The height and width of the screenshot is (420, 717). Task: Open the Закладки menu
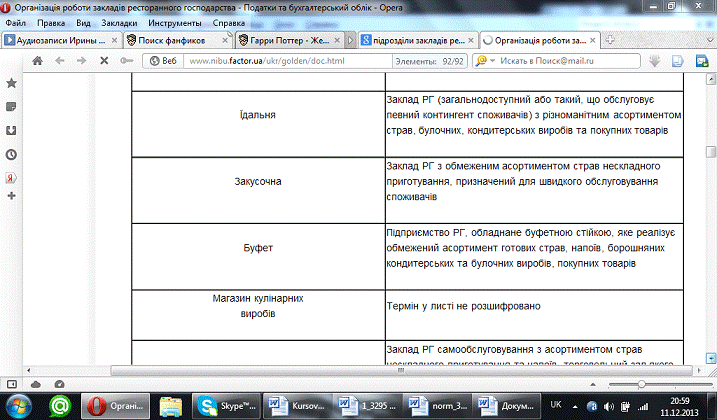[119, 23]
